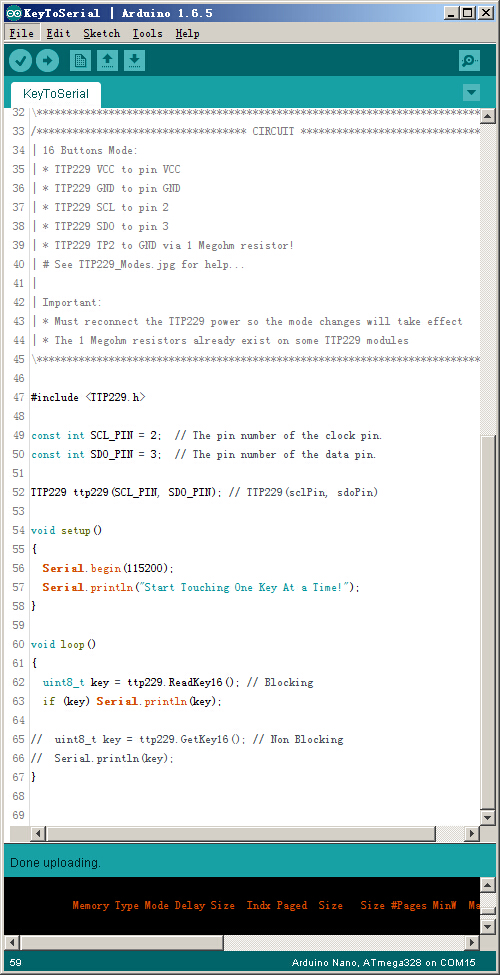500x975 pixels.
Task: Click the console horizontal scrollbar left arrow
Action: [11, 942]
